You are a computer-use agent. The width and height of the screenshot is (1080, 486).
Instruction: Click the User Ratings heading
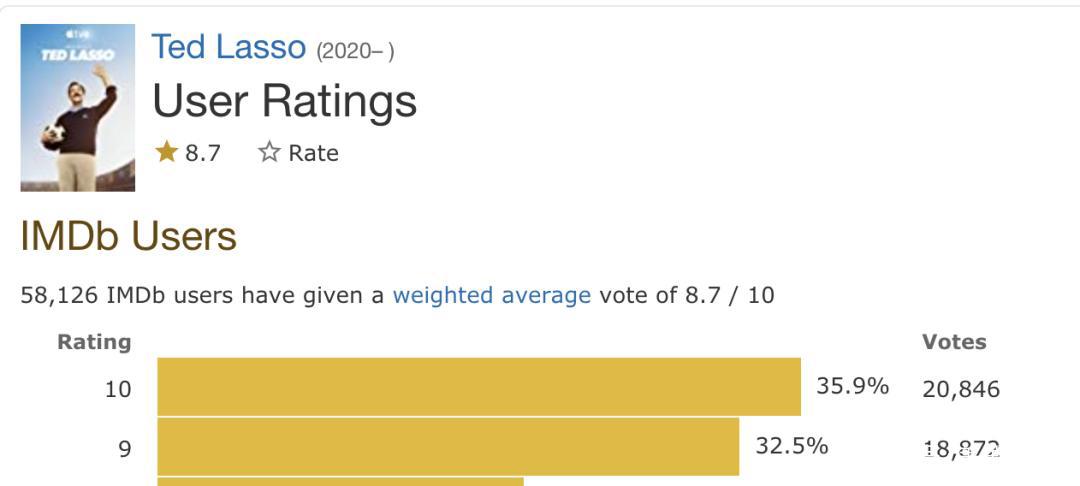tap(284, 101)
